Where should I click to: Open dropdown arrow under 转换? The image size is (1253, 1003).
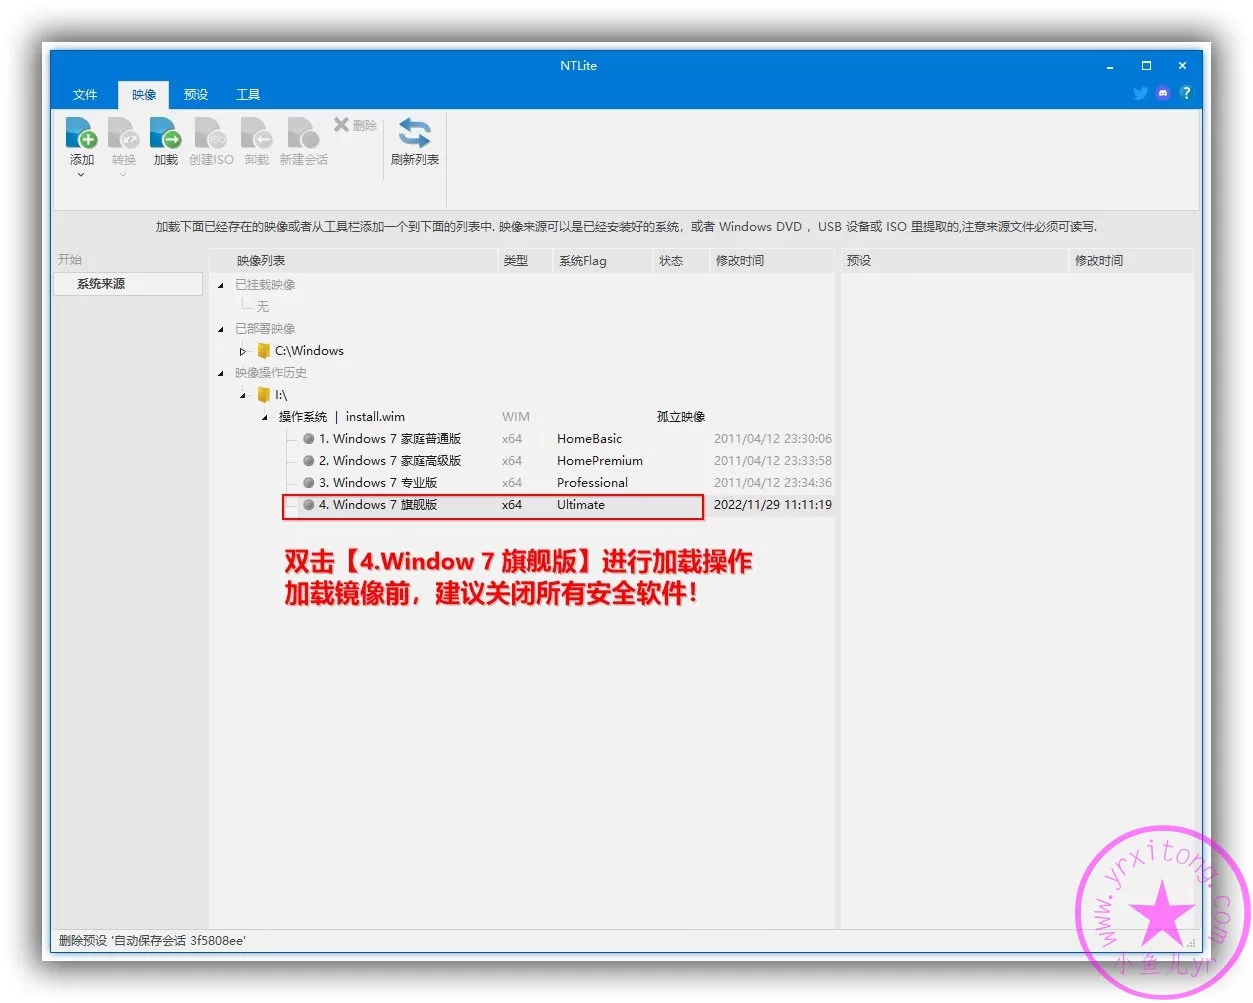123,175
